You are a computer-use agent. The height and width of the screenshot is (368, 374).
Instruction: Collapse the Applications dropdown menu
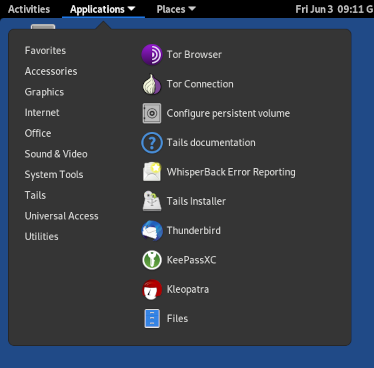(x=103, y=9)
